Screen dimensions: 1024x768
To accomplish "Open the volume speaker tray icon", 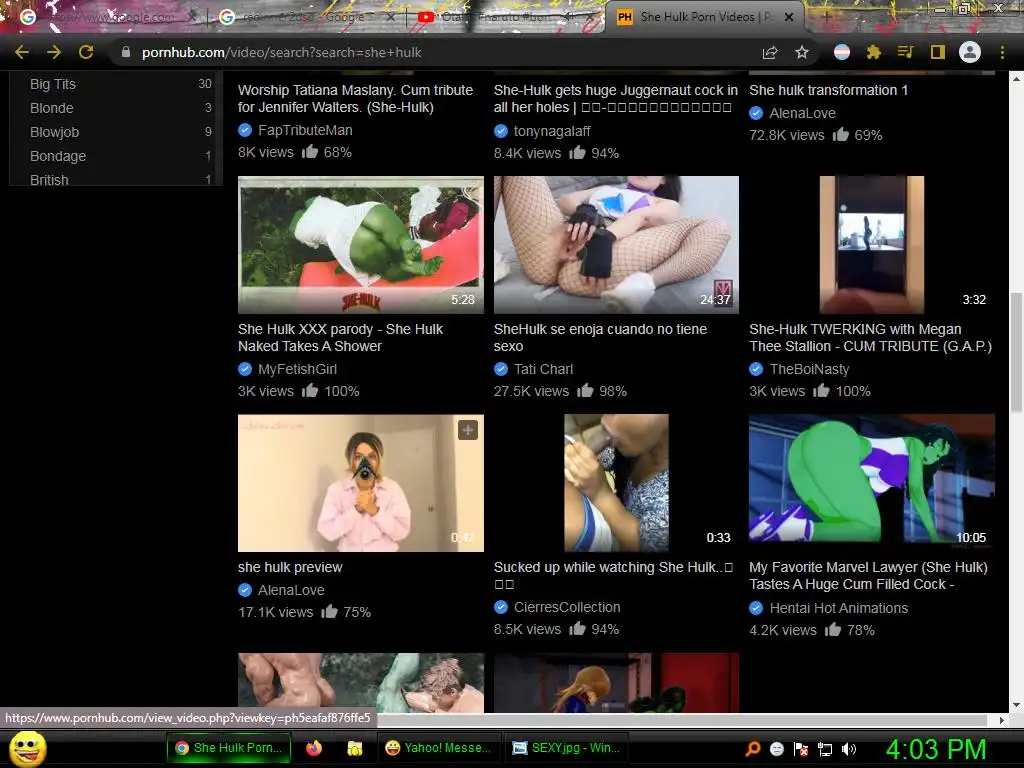I will point(849,749).
